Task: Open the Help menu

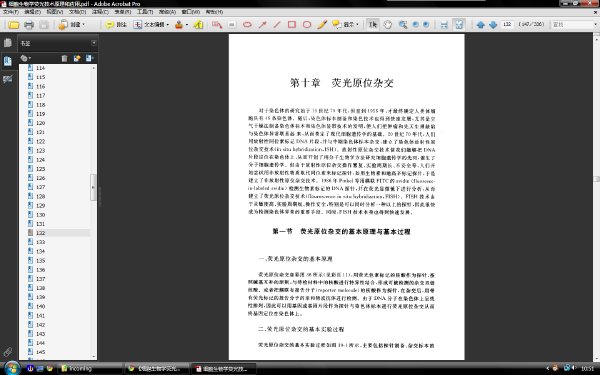Action: 214,12
